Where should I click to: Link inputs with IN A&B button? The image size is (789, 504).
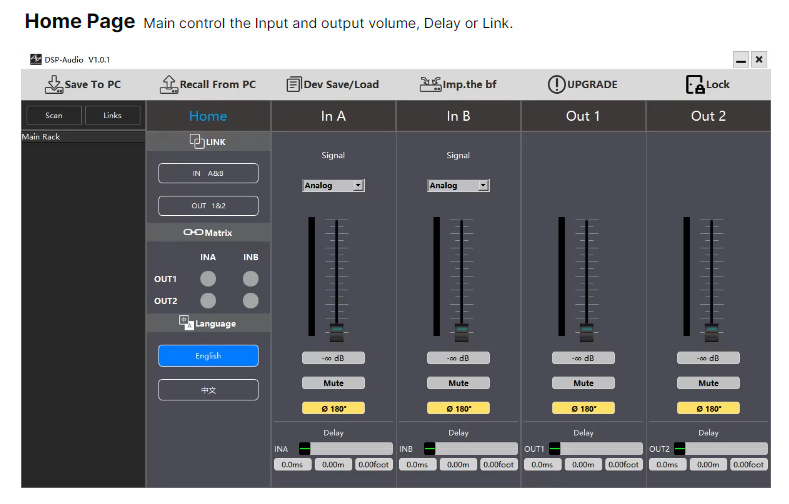coord(208,173)
